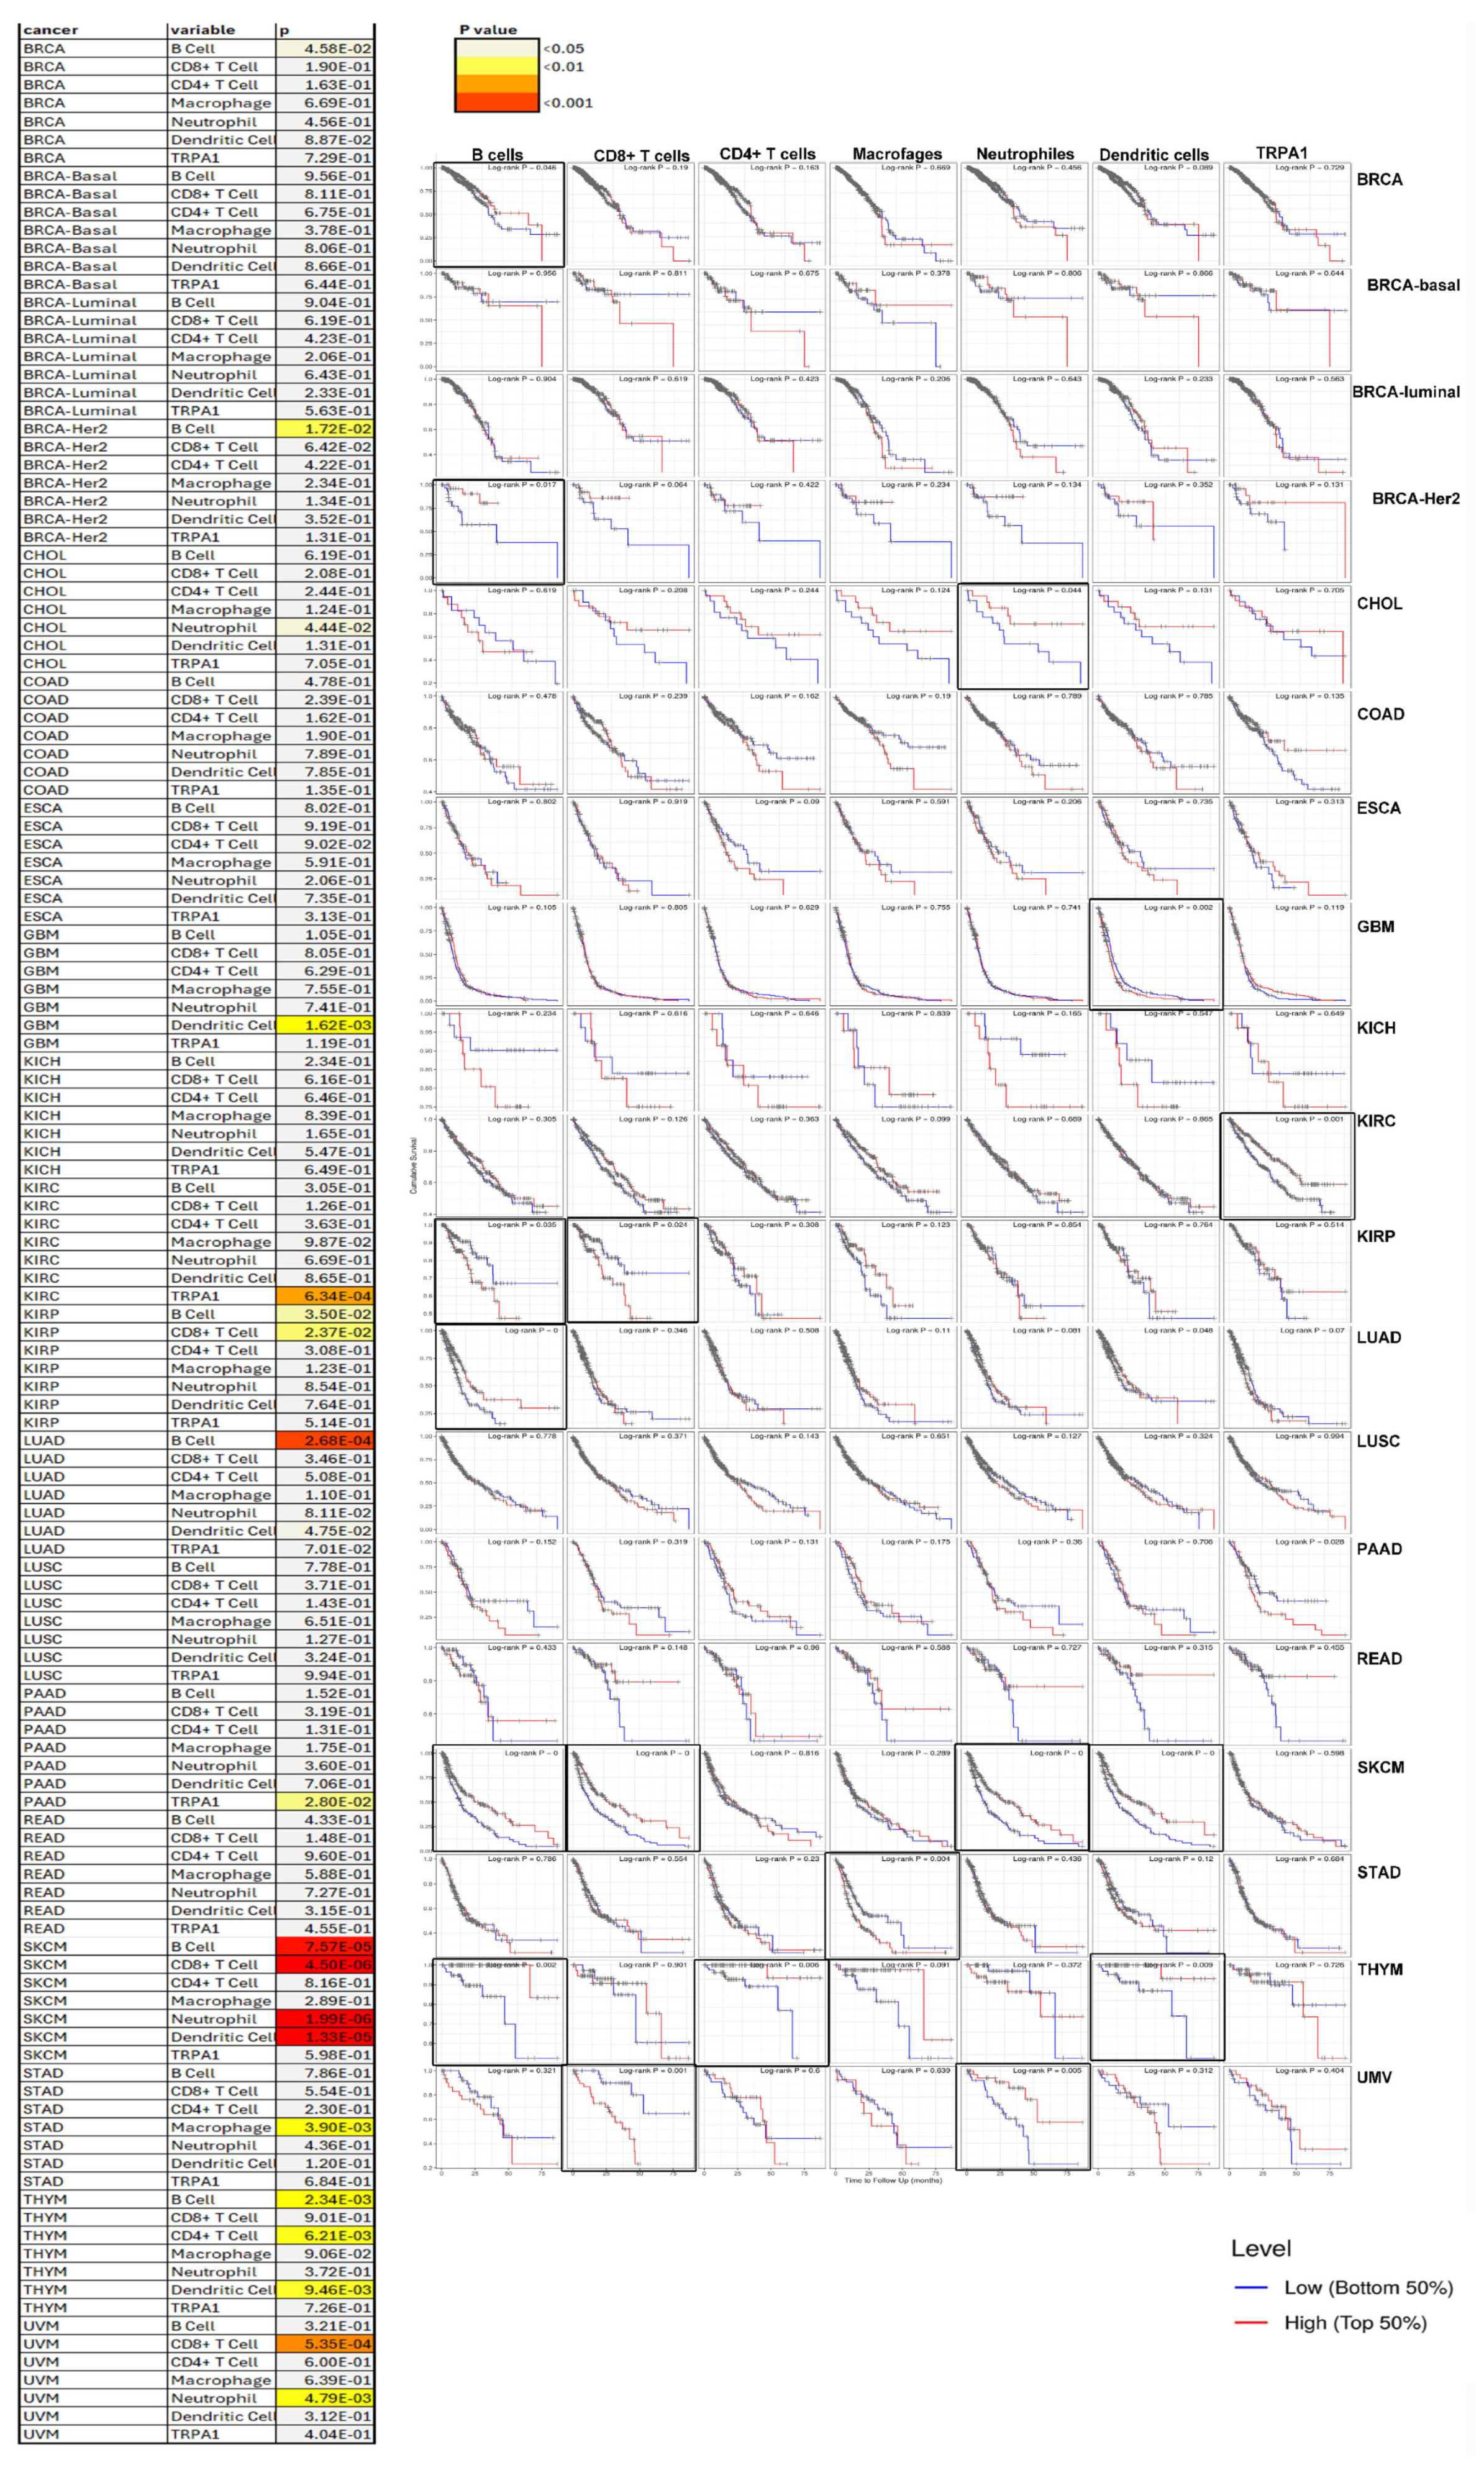Click the KIRC TRPA1 value 6.34E-04
Screen dimensions: 1484x2465
tap(325, 1296)
